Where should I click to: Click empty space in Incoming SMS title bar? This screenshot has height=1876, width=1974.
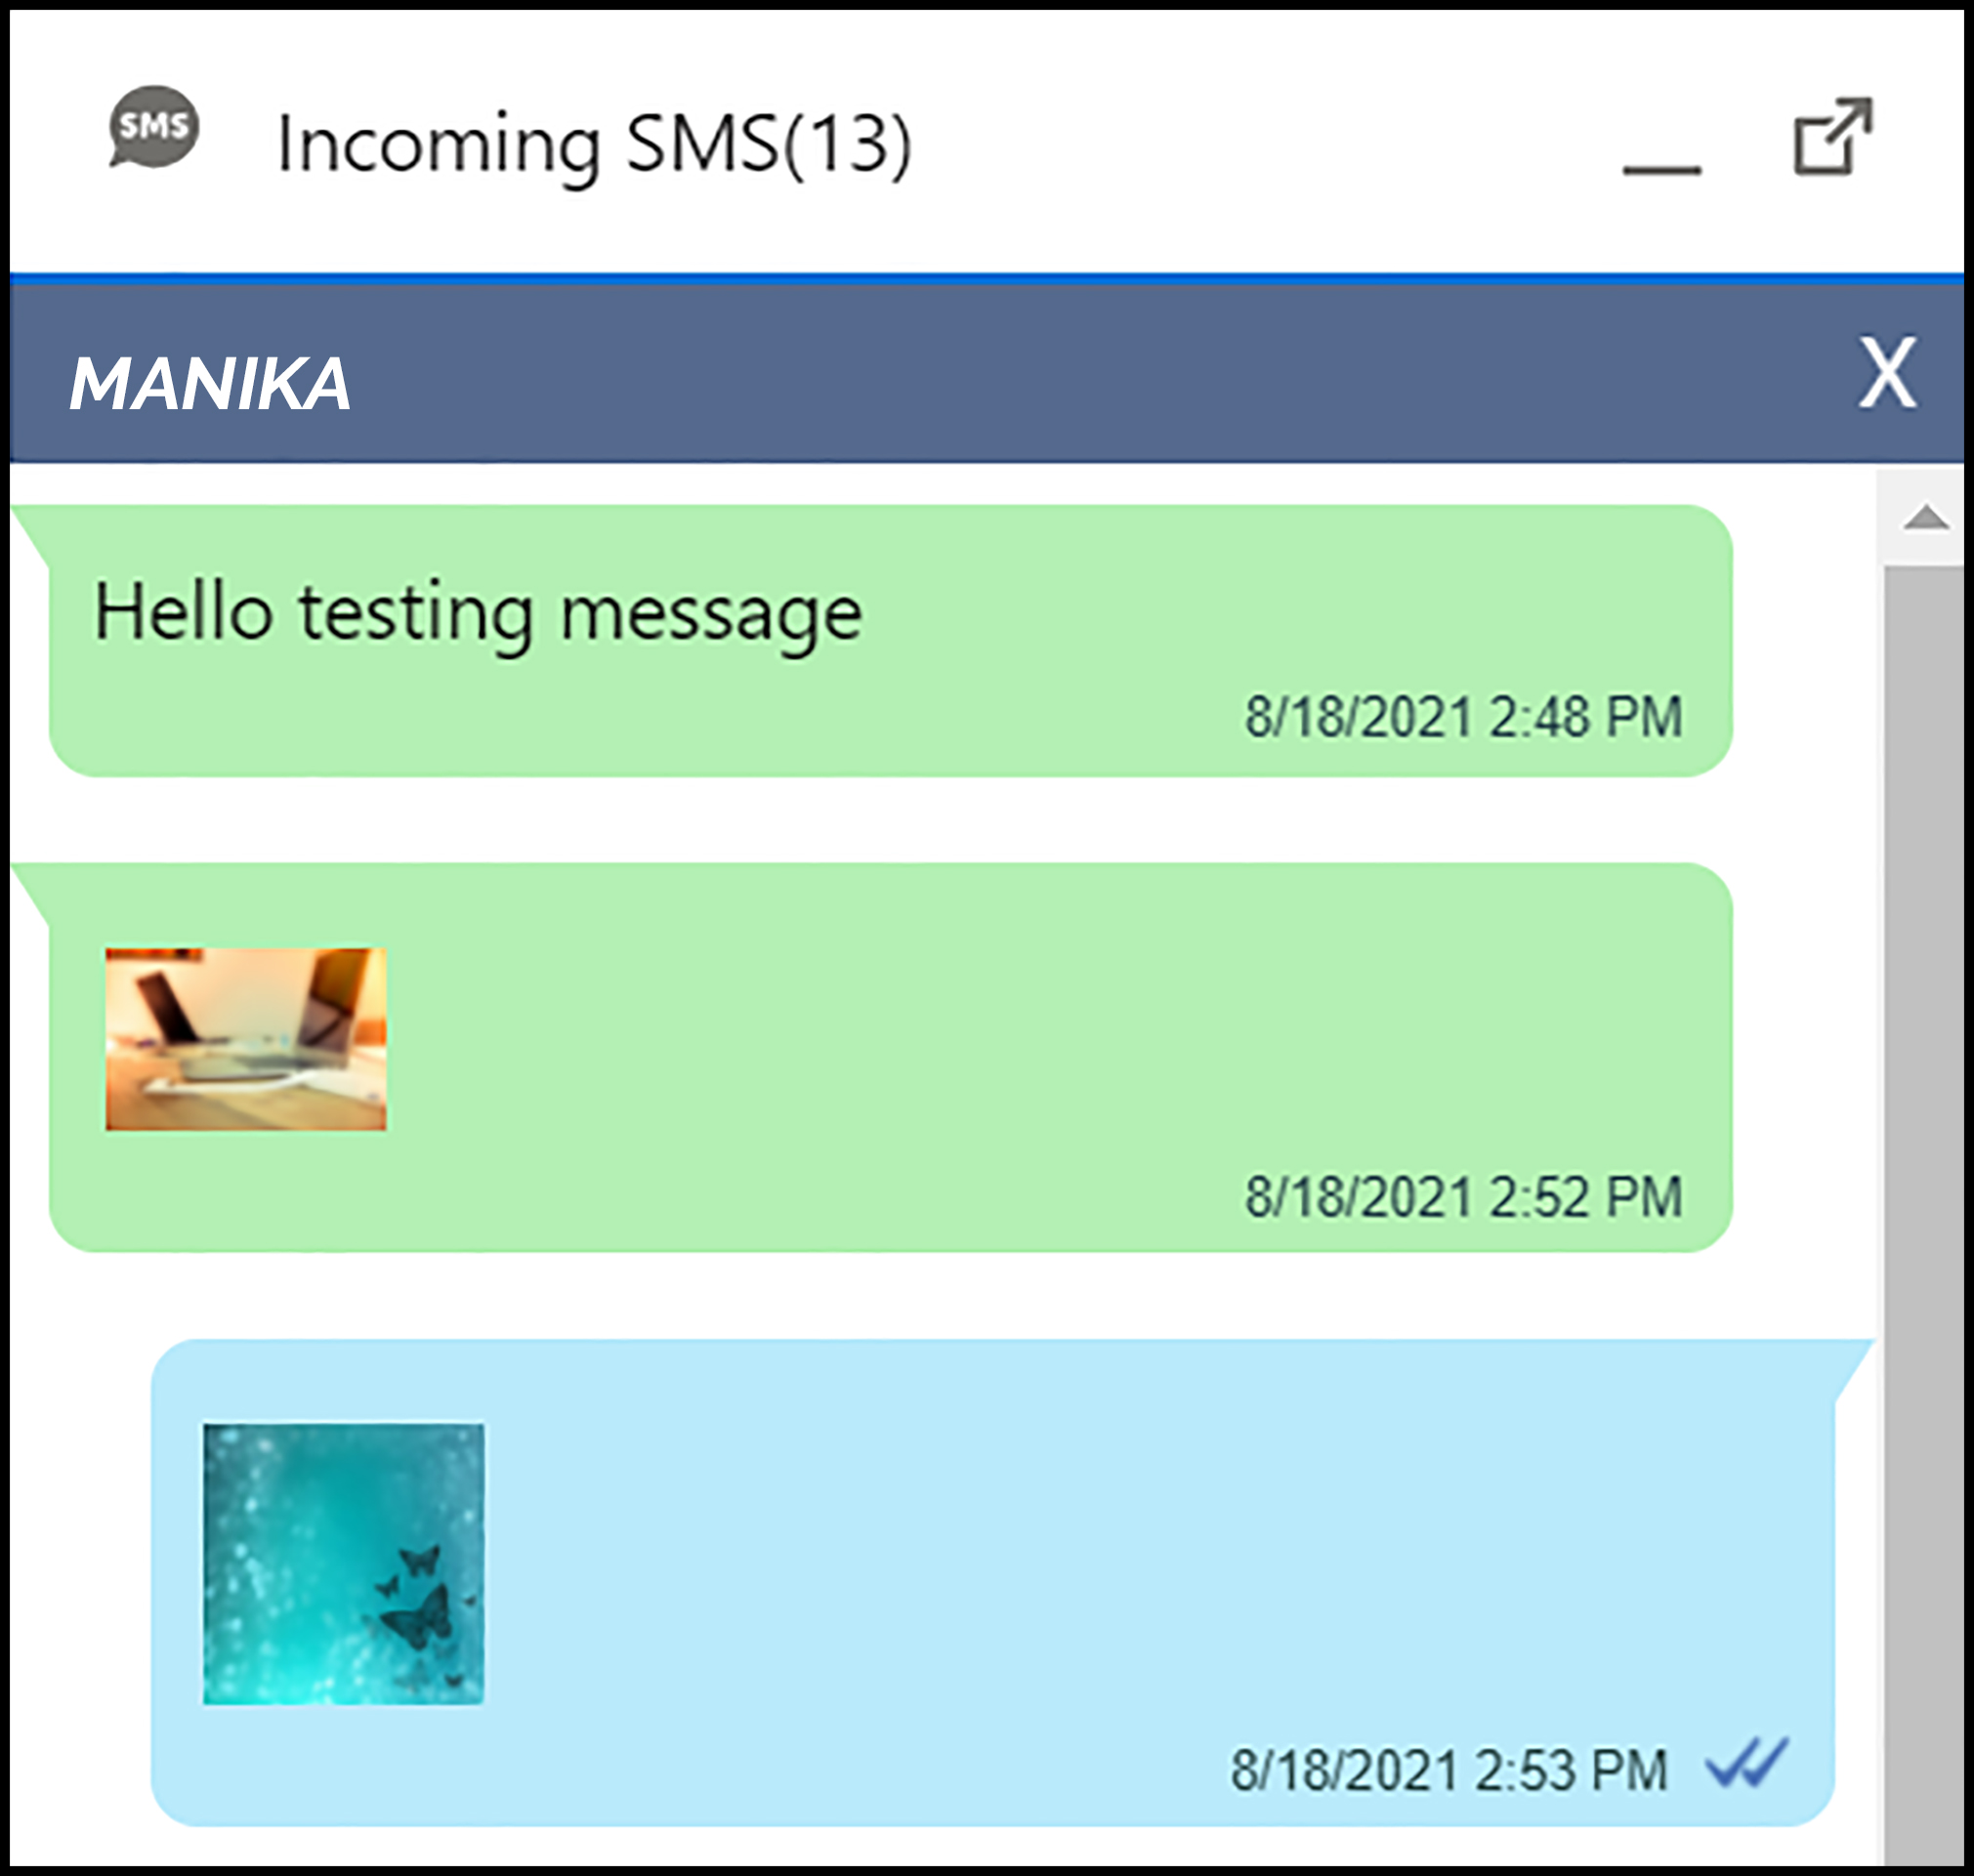point(1260,140)
